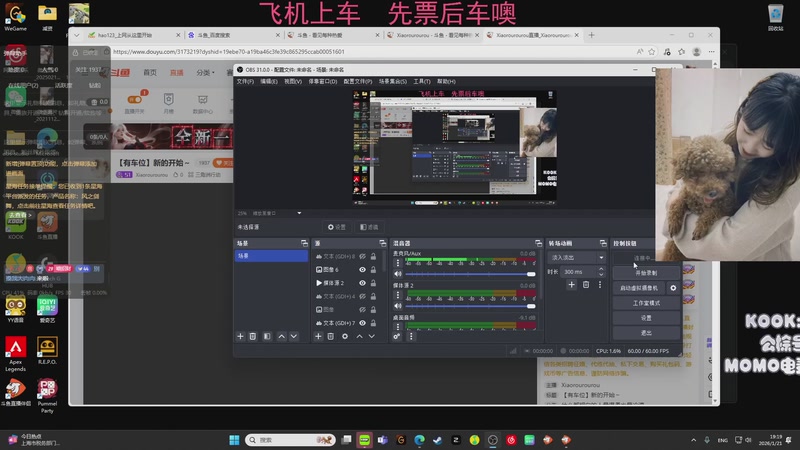The height and width of the screenshot is (450, 800).
Task: Open Windows Start button on taskbar
Action: pos(234,440)
